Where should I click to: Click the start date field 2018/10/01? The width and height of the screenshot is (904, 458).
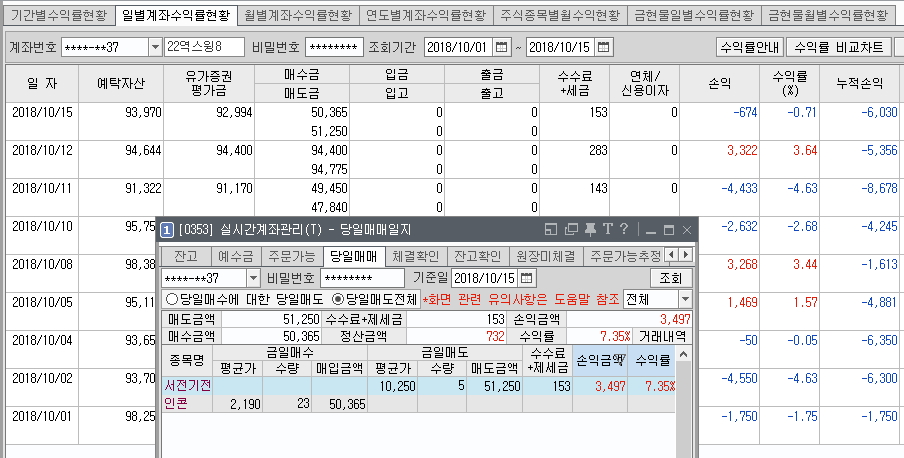coord(459,47)
